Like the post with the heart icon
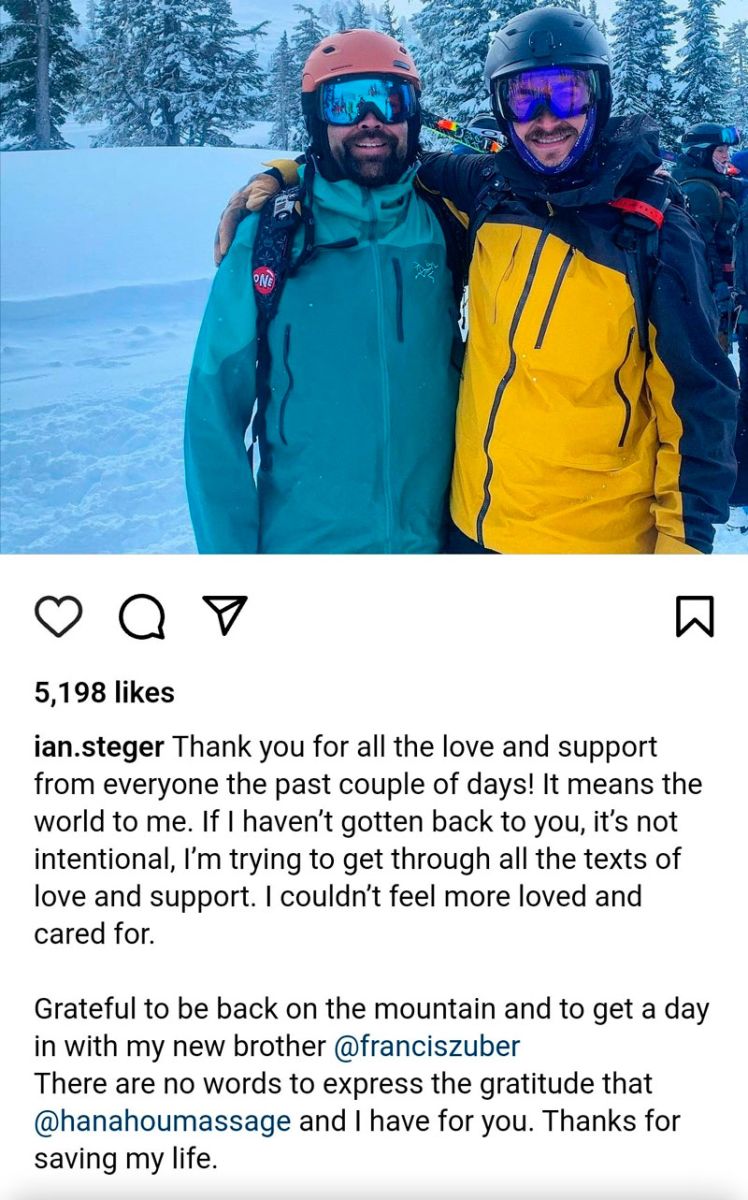The width and height of the screenshot is (748, 1200). [x=58, y=616]
